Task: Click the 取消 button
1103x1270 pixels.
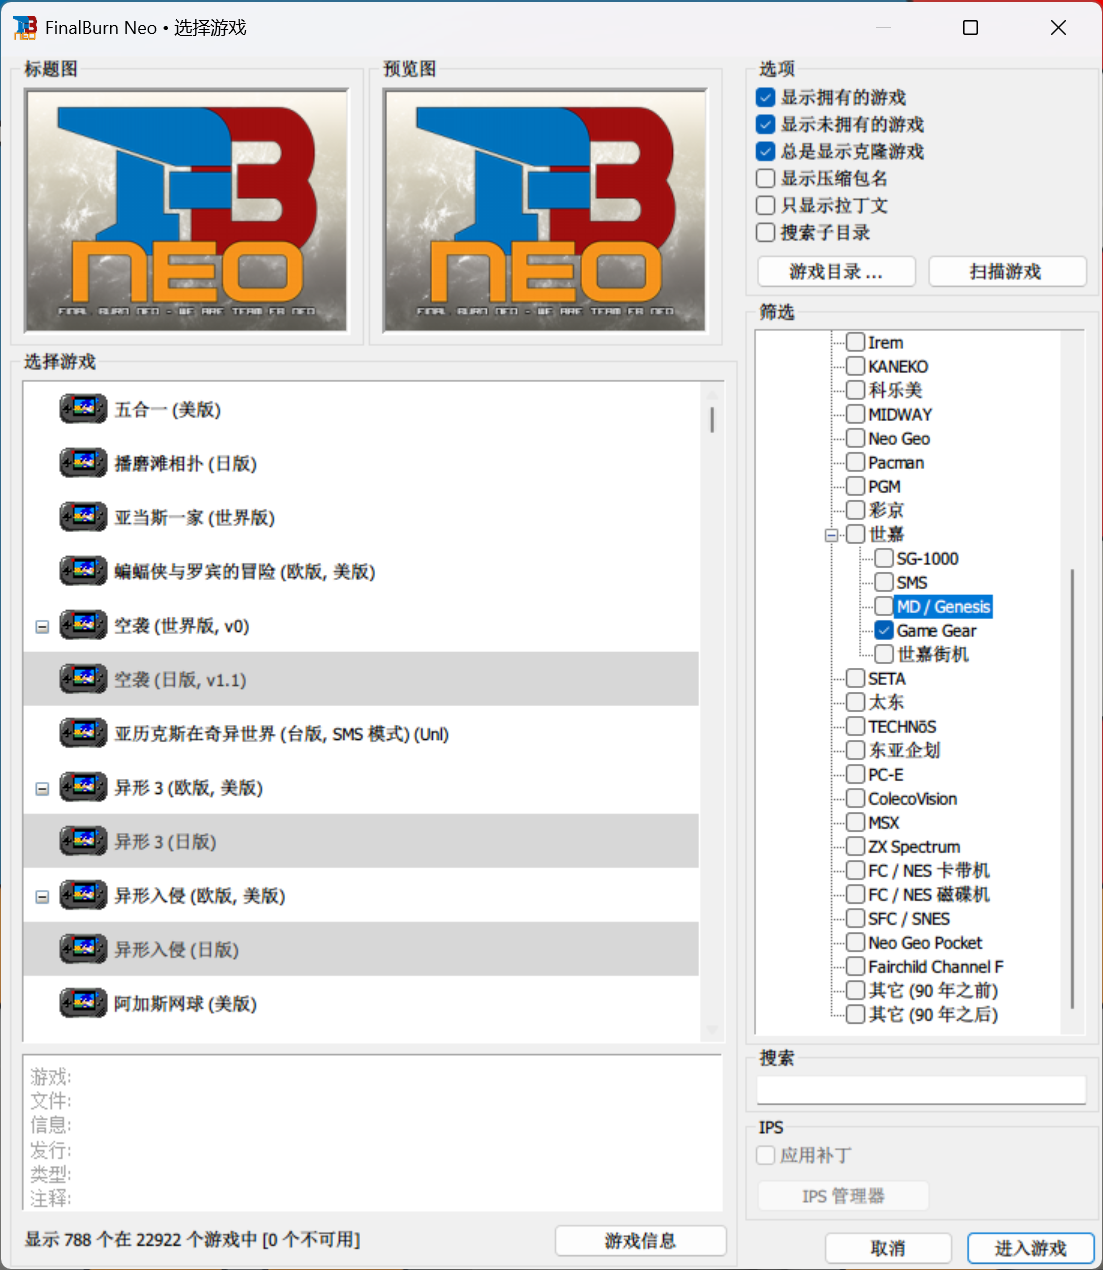Action: (x=888, y=1248)
